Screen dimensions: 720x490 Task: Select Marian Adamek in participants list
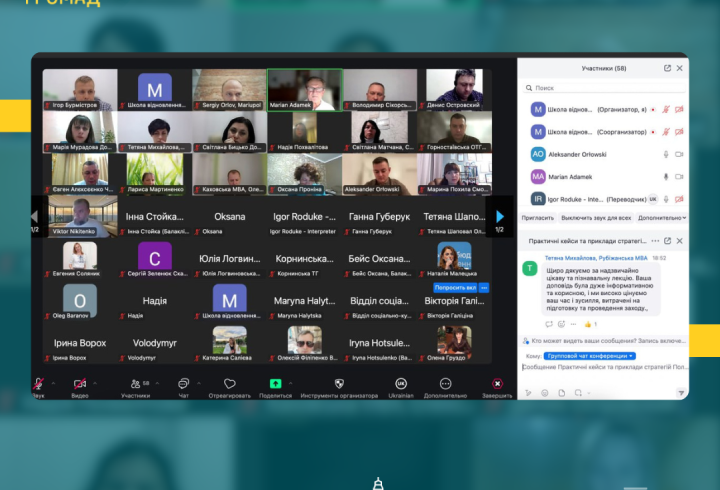pyautogui.click(x=604, y=176)
